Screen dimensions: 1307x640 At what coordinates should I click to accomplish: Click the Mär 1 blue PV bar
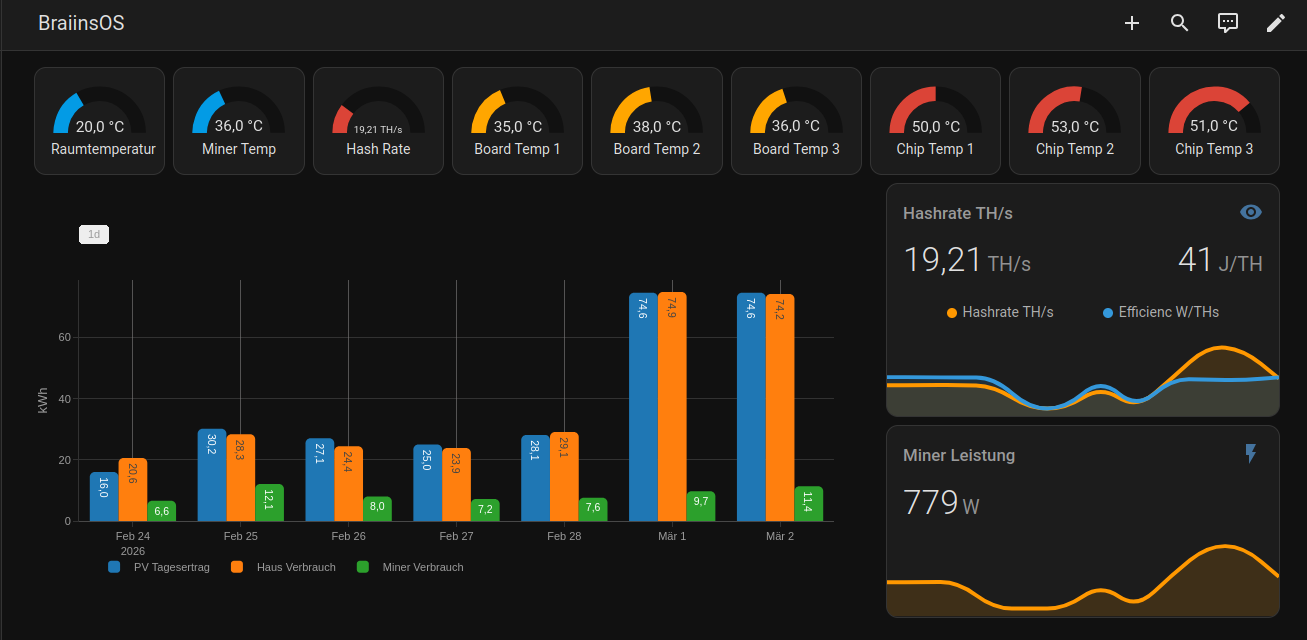(x=643, y=410)
